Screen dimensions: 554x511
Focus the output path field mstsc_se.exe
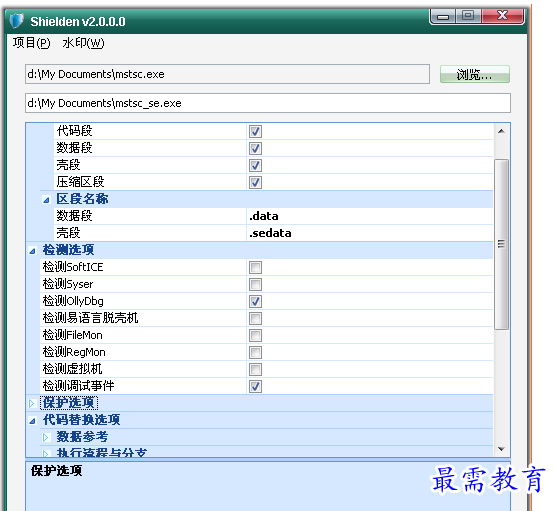coord(268,103)
